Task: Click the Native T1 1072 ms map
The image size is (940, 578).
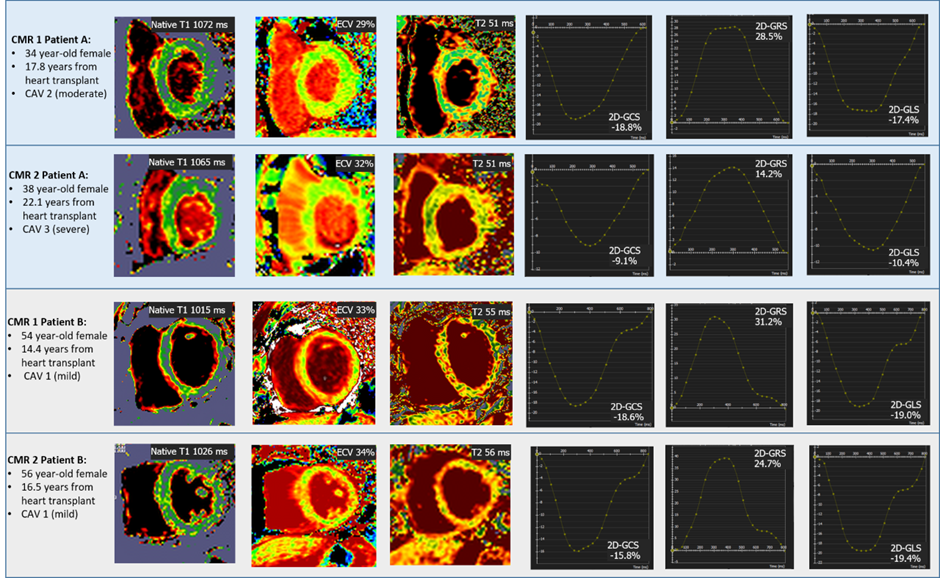Action: coord(174,77)
